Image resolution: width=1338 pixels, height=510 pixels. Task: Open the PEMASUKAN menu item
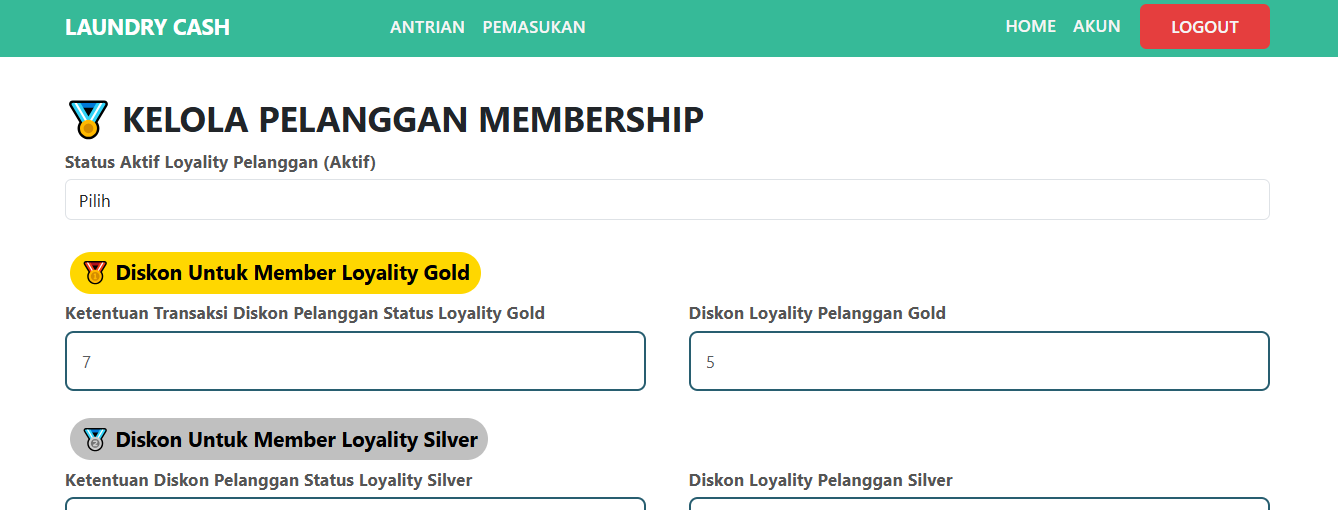[534, 27]
